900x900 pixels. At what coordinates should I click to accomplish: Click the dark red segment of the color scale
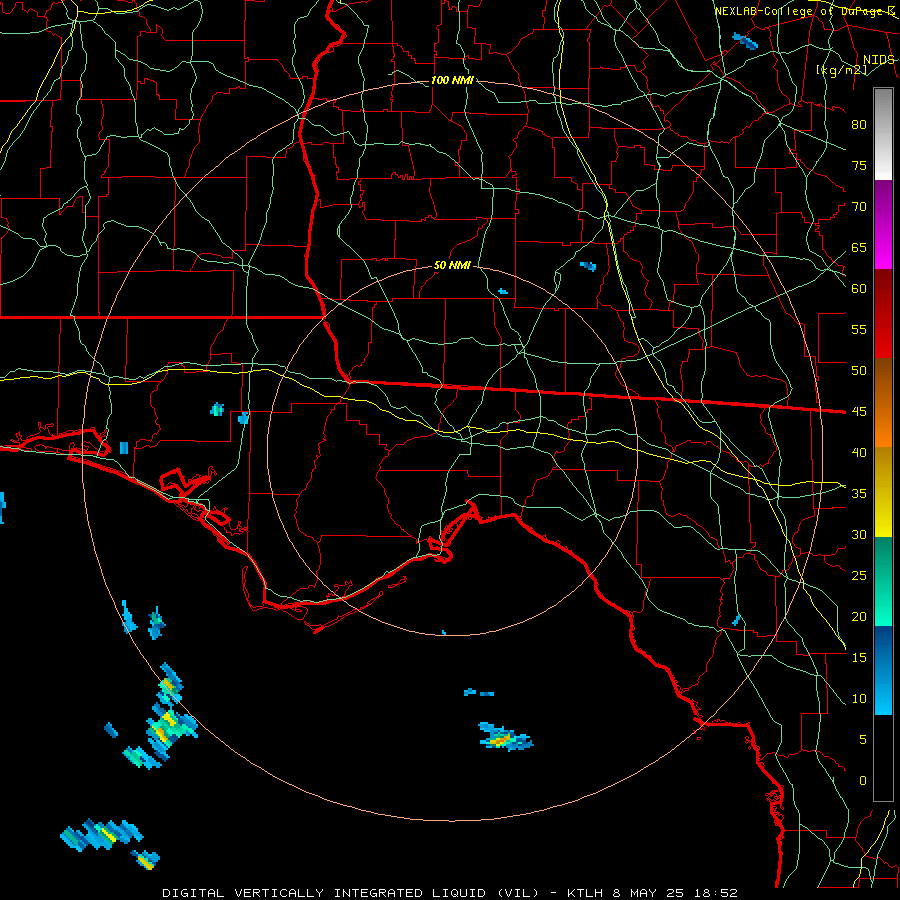[883, 314]
